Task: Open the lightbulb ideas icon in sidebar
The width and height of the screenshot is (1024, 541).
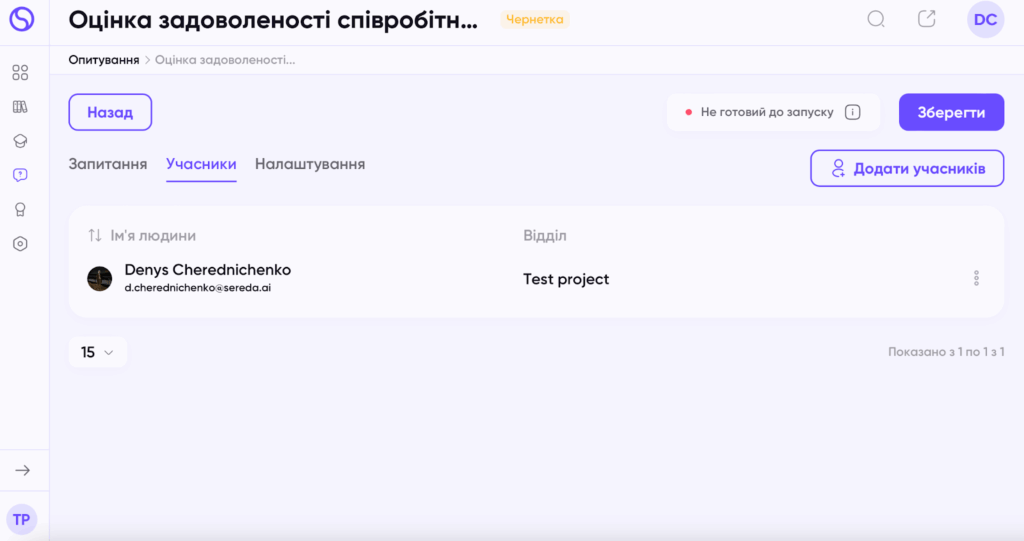Action: [20, 209]
